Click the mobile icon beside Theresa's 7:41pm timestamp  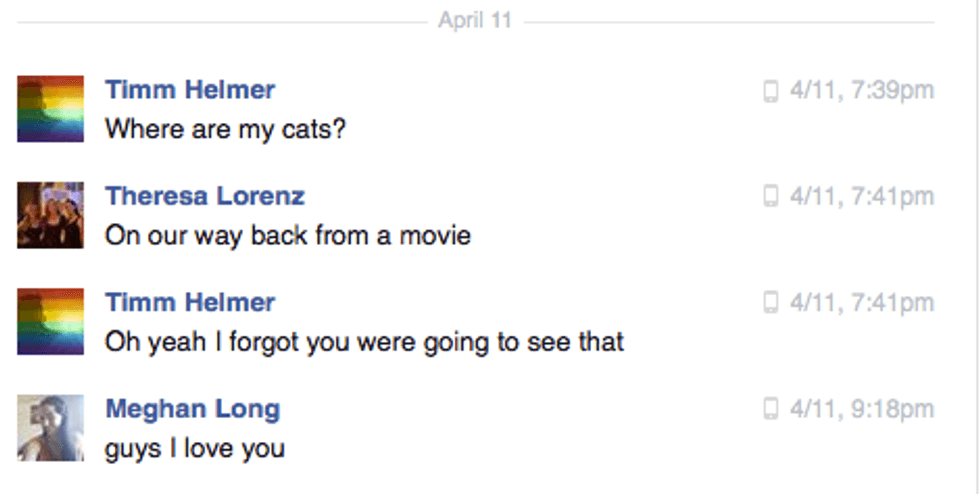point(770,197)
